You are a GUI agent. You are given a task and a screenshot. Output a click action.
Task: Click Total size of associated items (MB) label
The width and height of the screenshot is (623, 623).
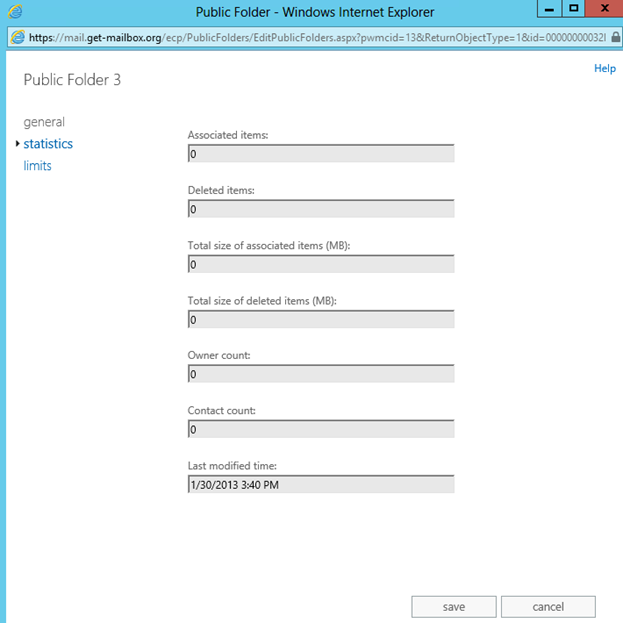coord(269,246)
